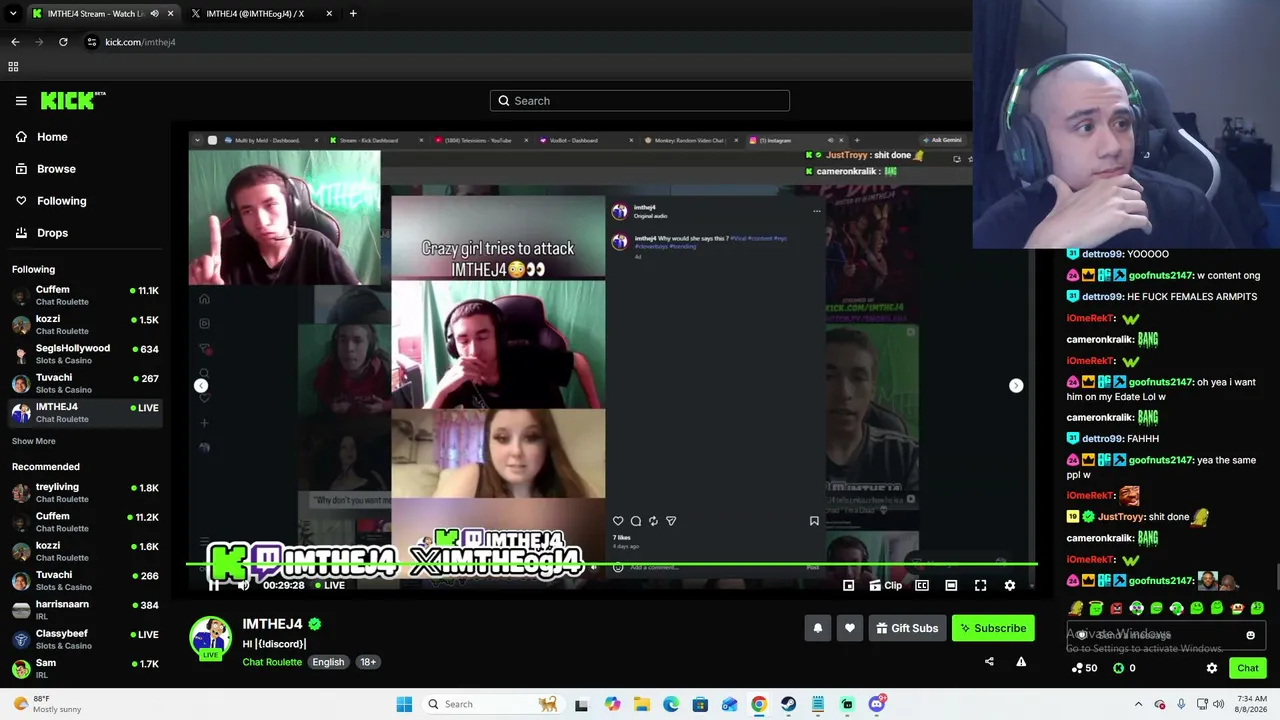Open SegisHollywood's channel from Following list

85,354
